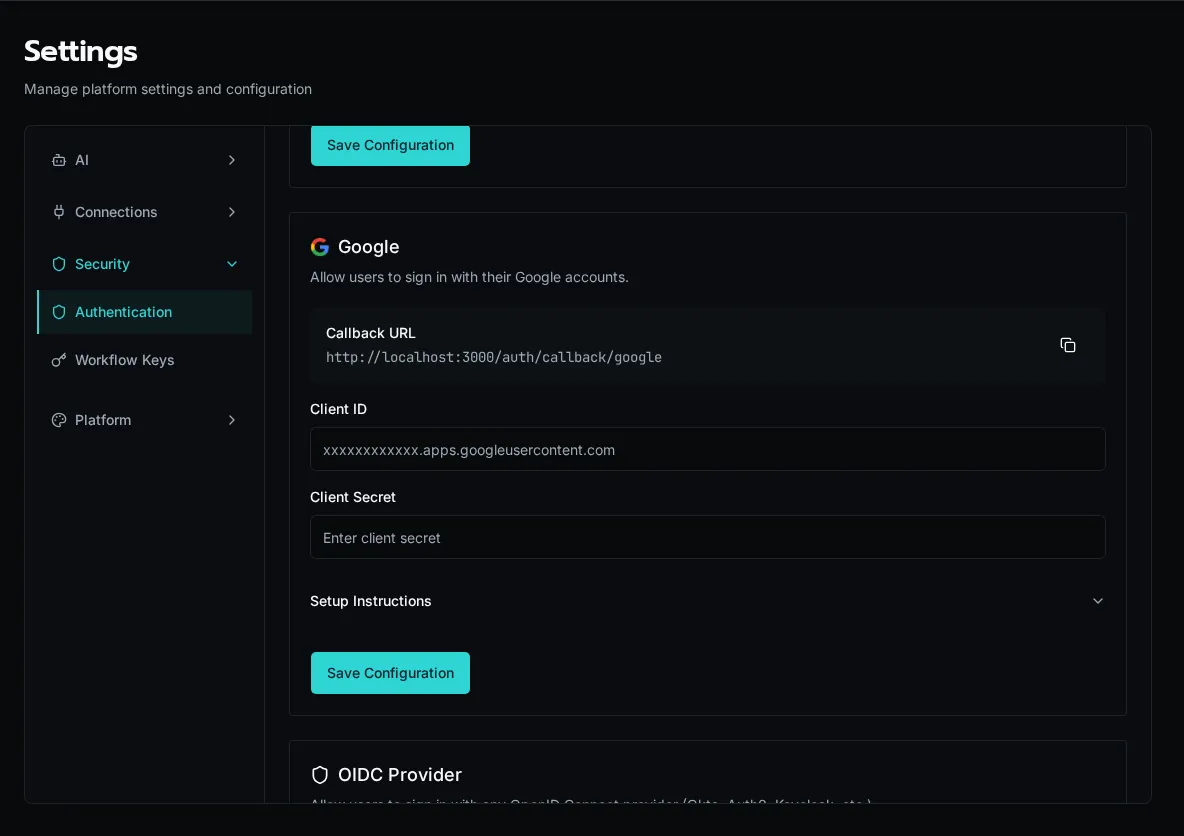Click the Platform label in sidebar
Screen dimensions: 1184x836
pos(103,420)
